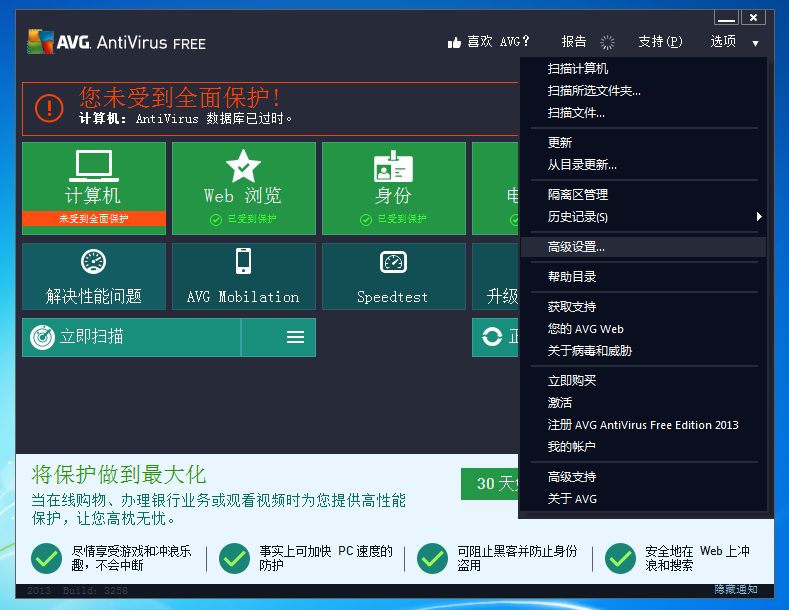Choose 关于病毒和威胁 menu entry
The width and height of the screenshot is (789, 610).
click(x=644, y=351)
